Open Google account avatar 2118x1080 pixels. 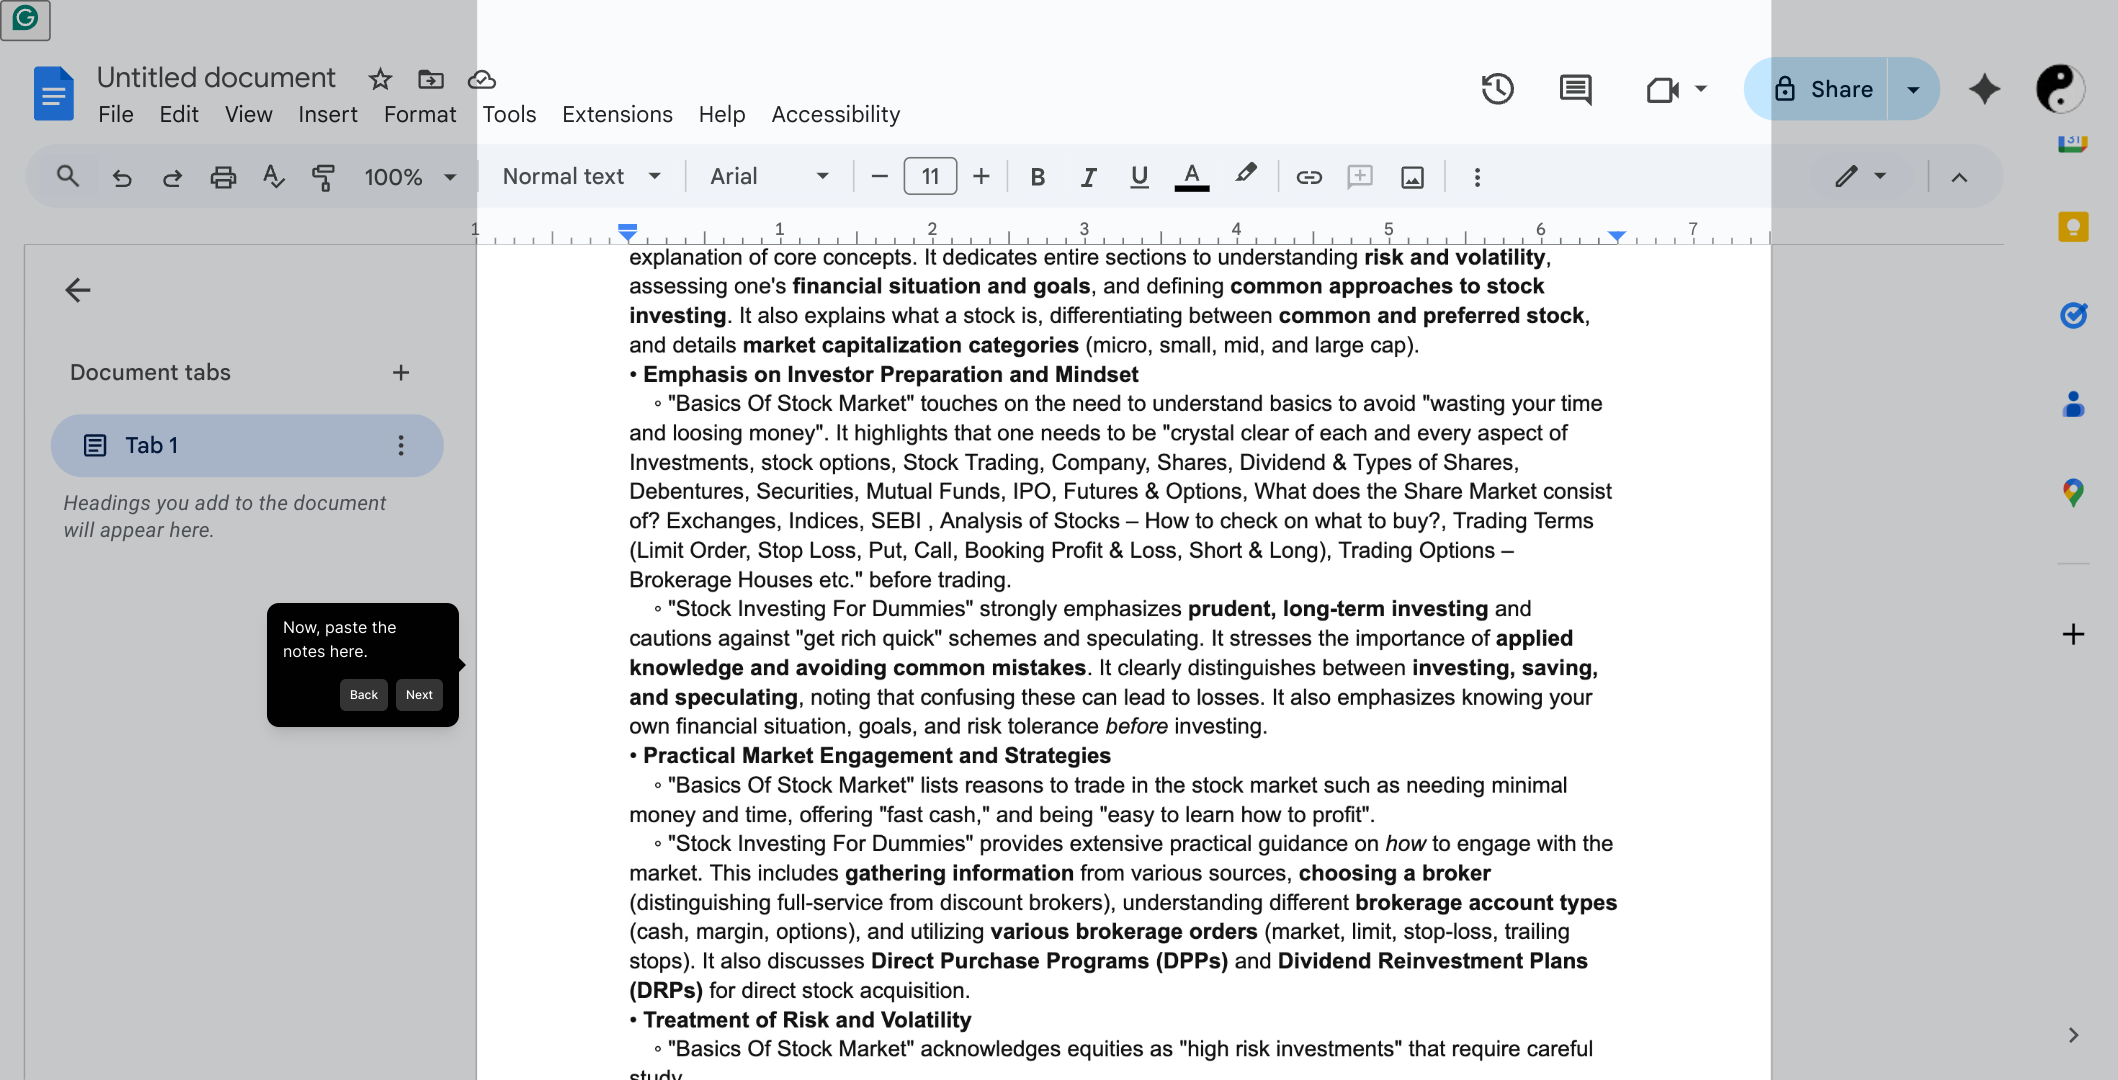(x=2060, y=89)
